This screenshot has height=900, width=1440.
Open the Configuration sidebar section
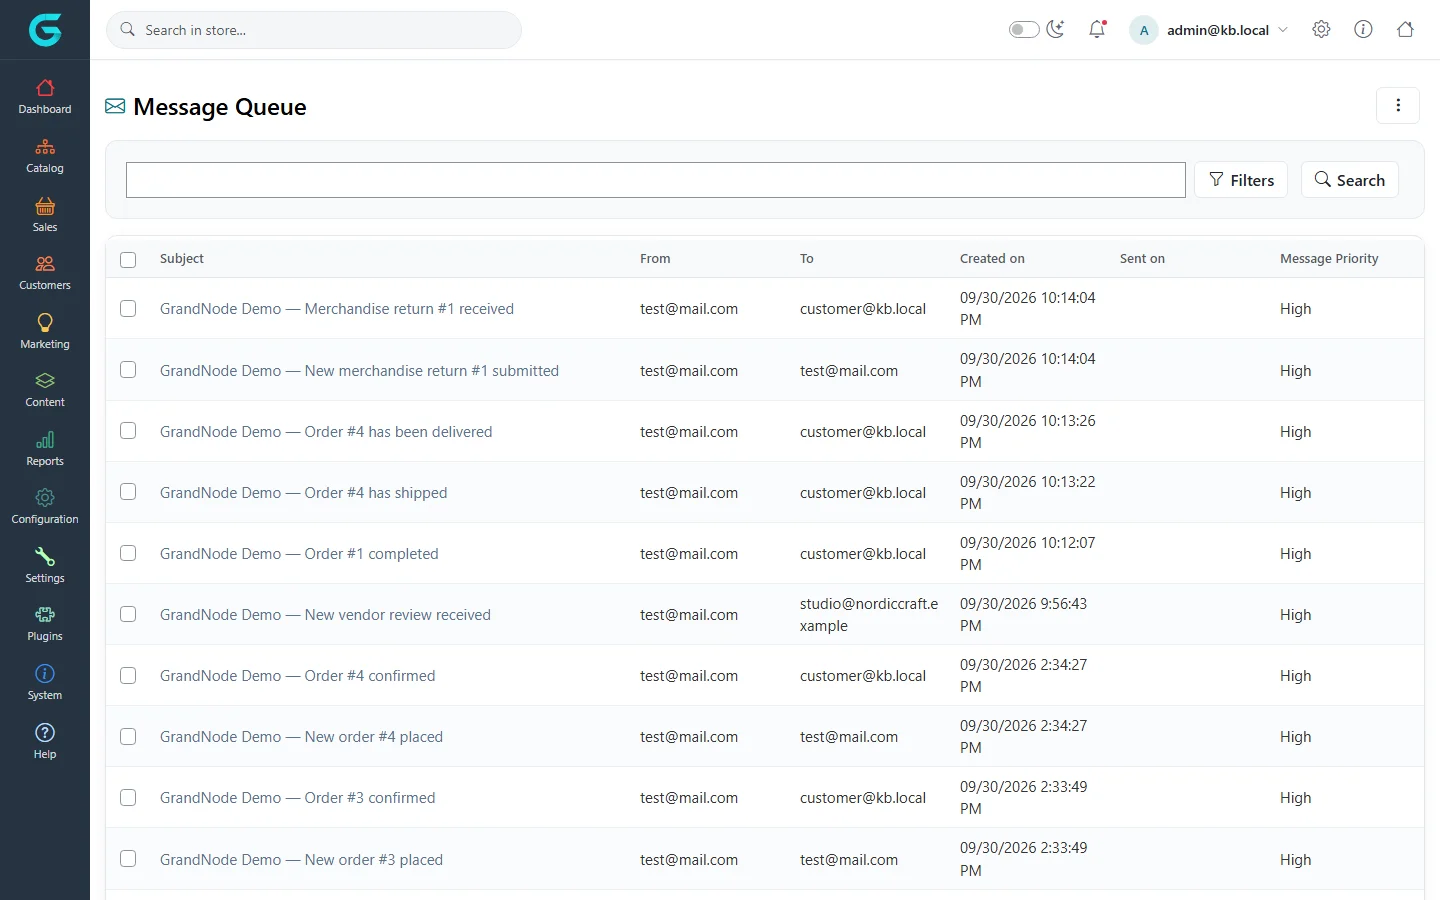coord(45,507)
